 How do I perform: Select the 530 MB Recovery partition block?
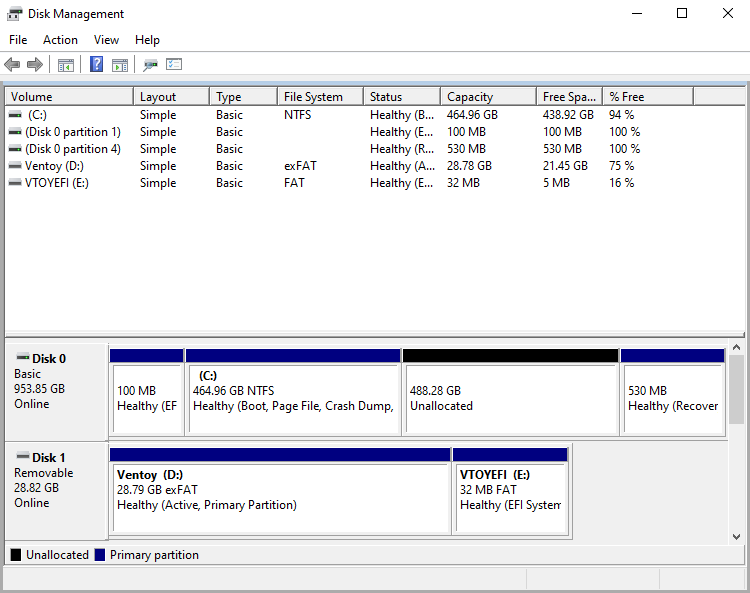[x=672, y=398]
